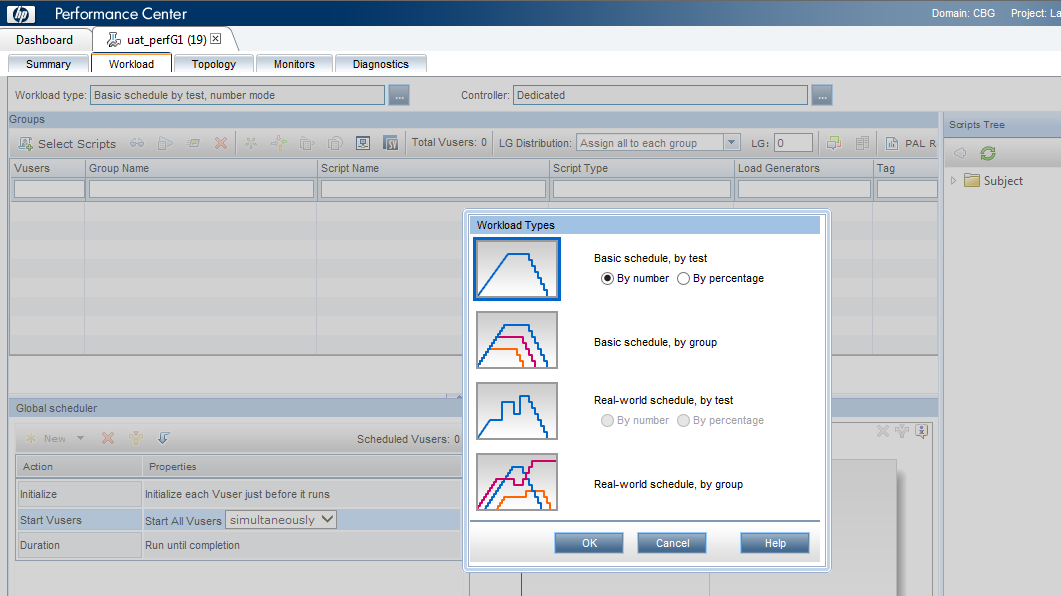This screenshot has height=596, width=1061.
Task: Select the Duration action row
Action: point(239,545)
